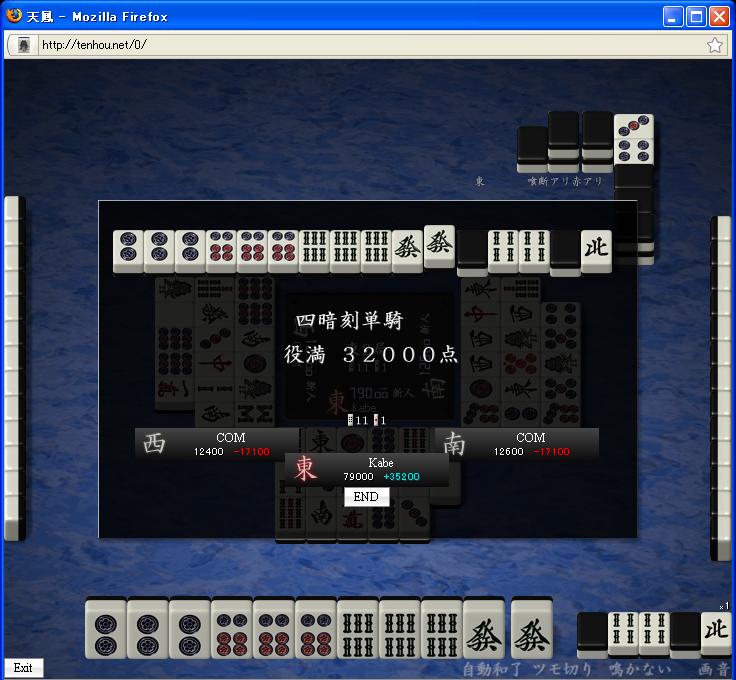Toggle the 音 sound option
The image size is (736, 680).
(x=722, y=669)
